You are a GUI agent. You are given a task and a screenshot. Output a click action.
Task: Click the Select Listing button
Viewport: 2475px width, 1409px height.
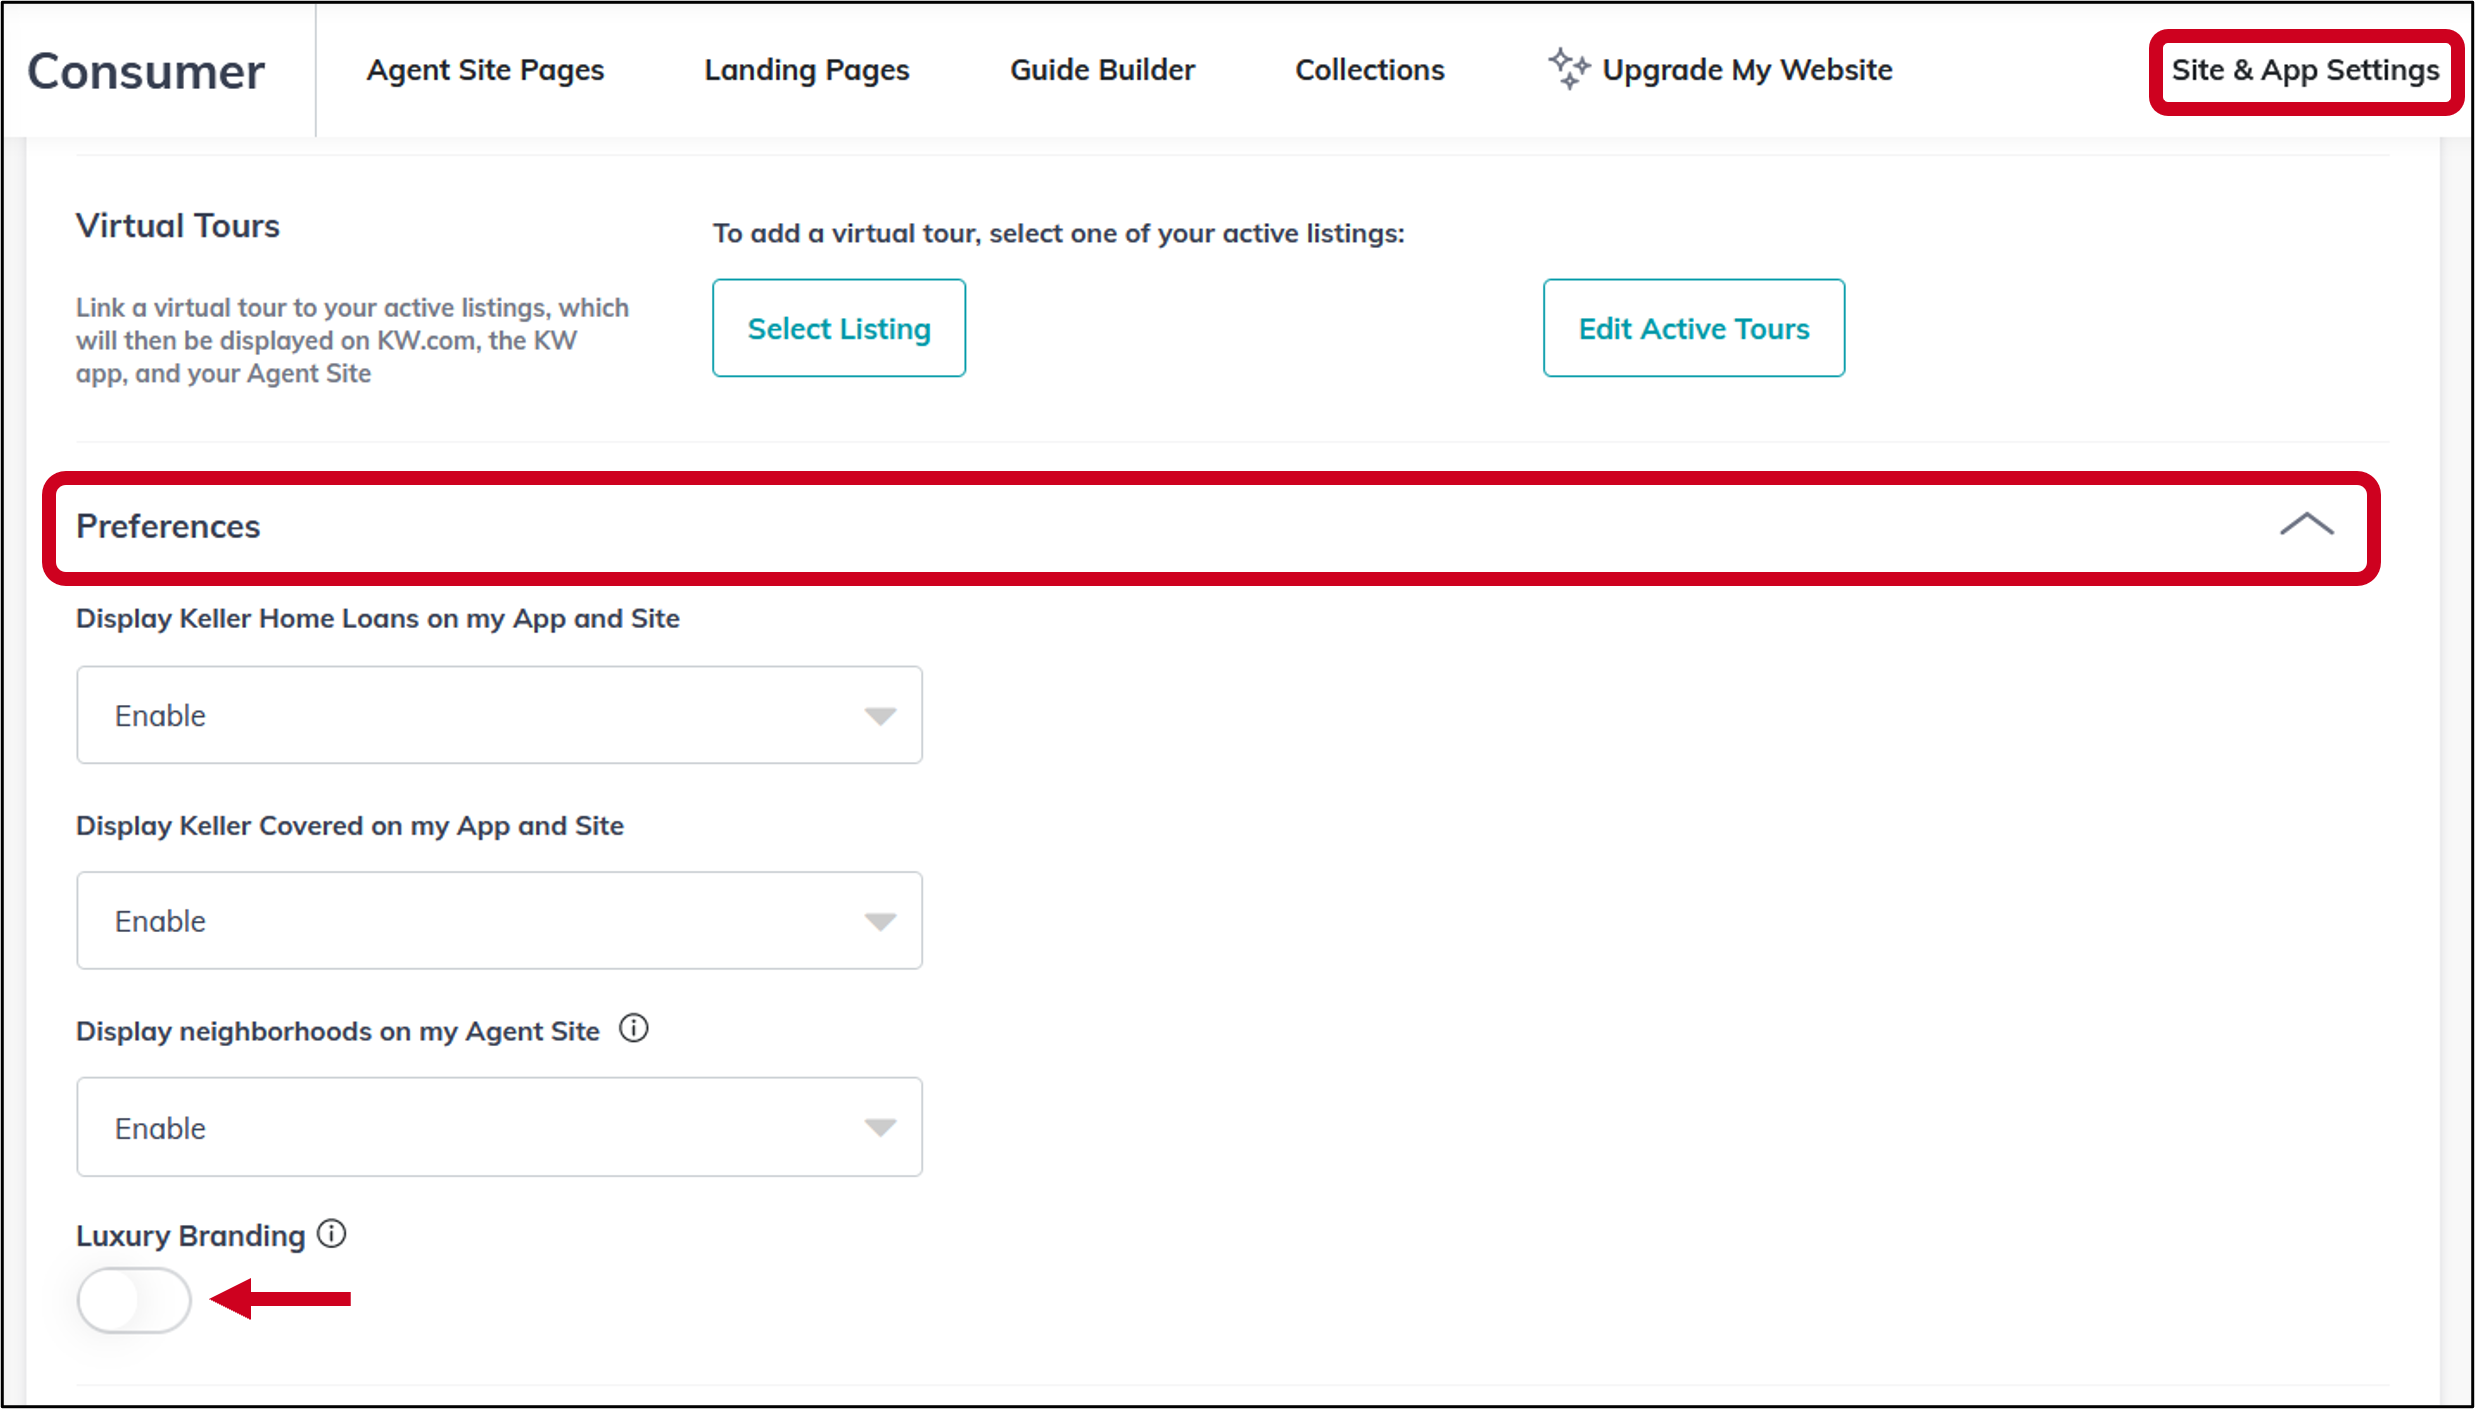click(x=839, y=328)
